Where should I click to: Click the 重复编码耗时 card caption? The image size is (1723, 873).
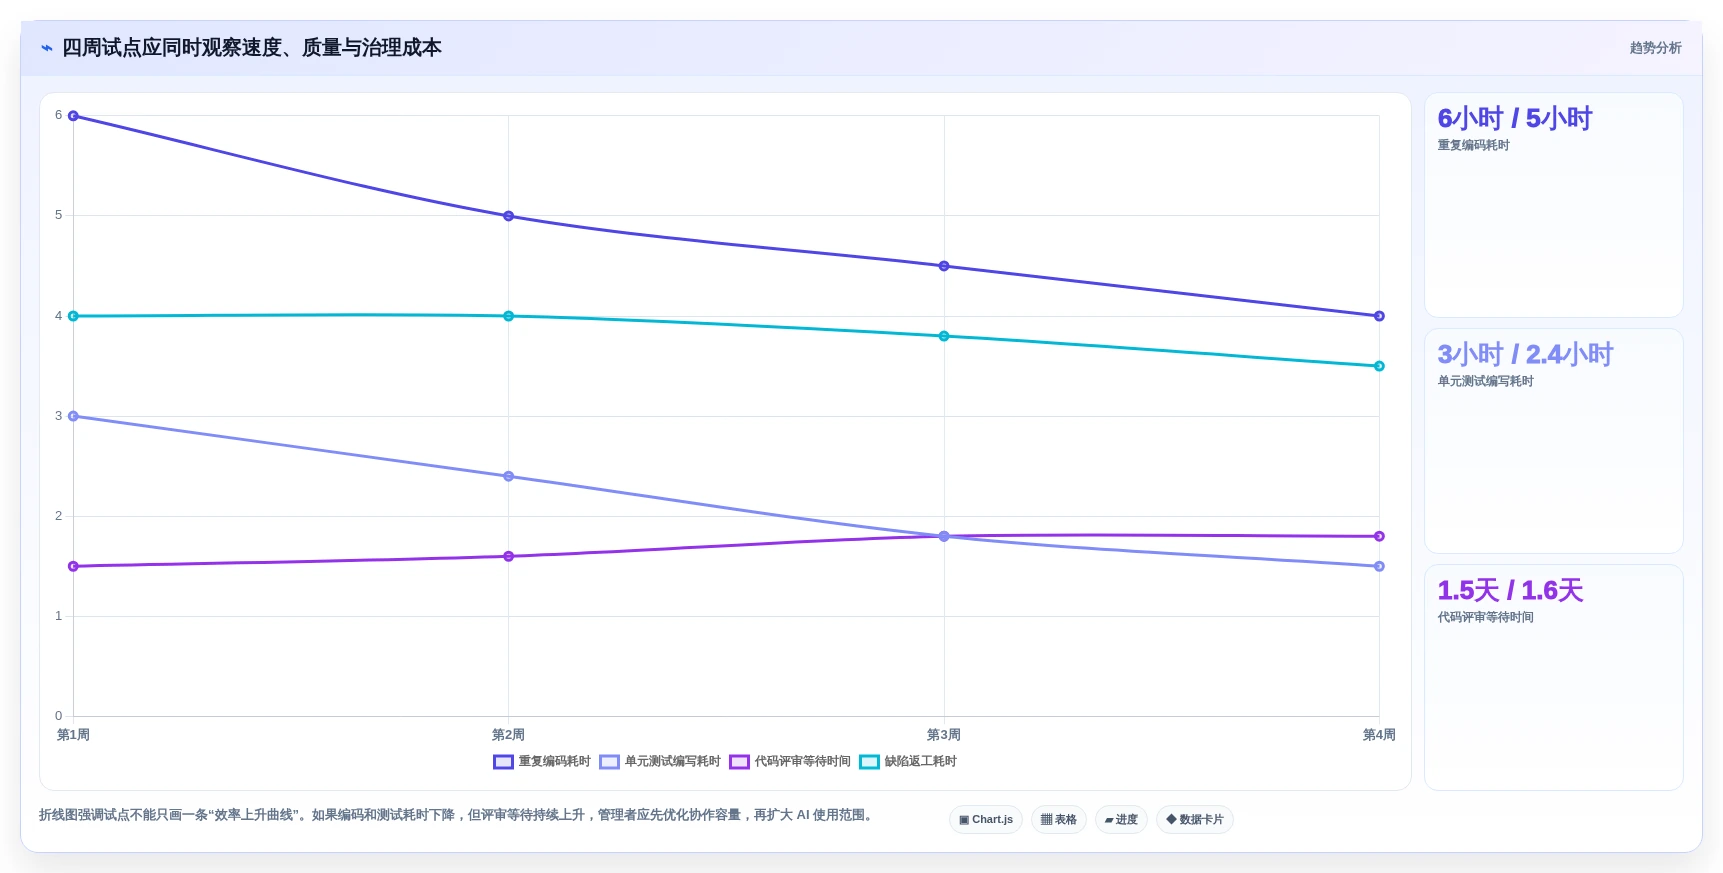[1473, 146]
